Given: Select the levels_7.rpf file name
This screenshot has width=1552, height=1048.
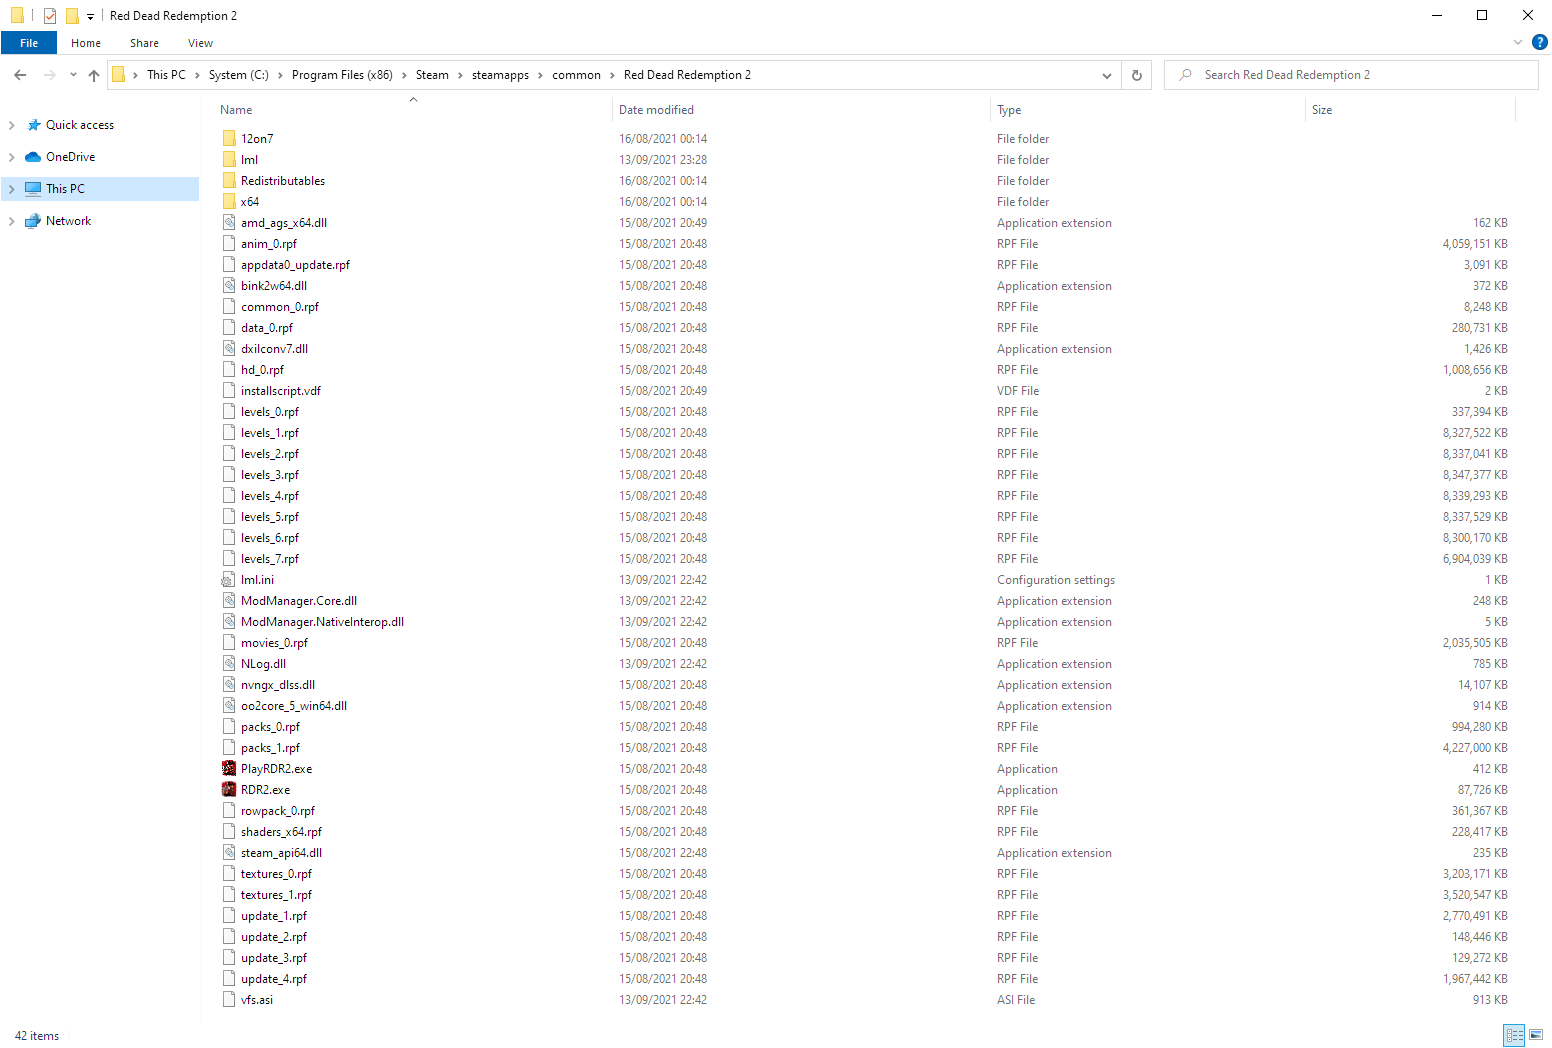Looking at the screenshot, I should [270, 559].
